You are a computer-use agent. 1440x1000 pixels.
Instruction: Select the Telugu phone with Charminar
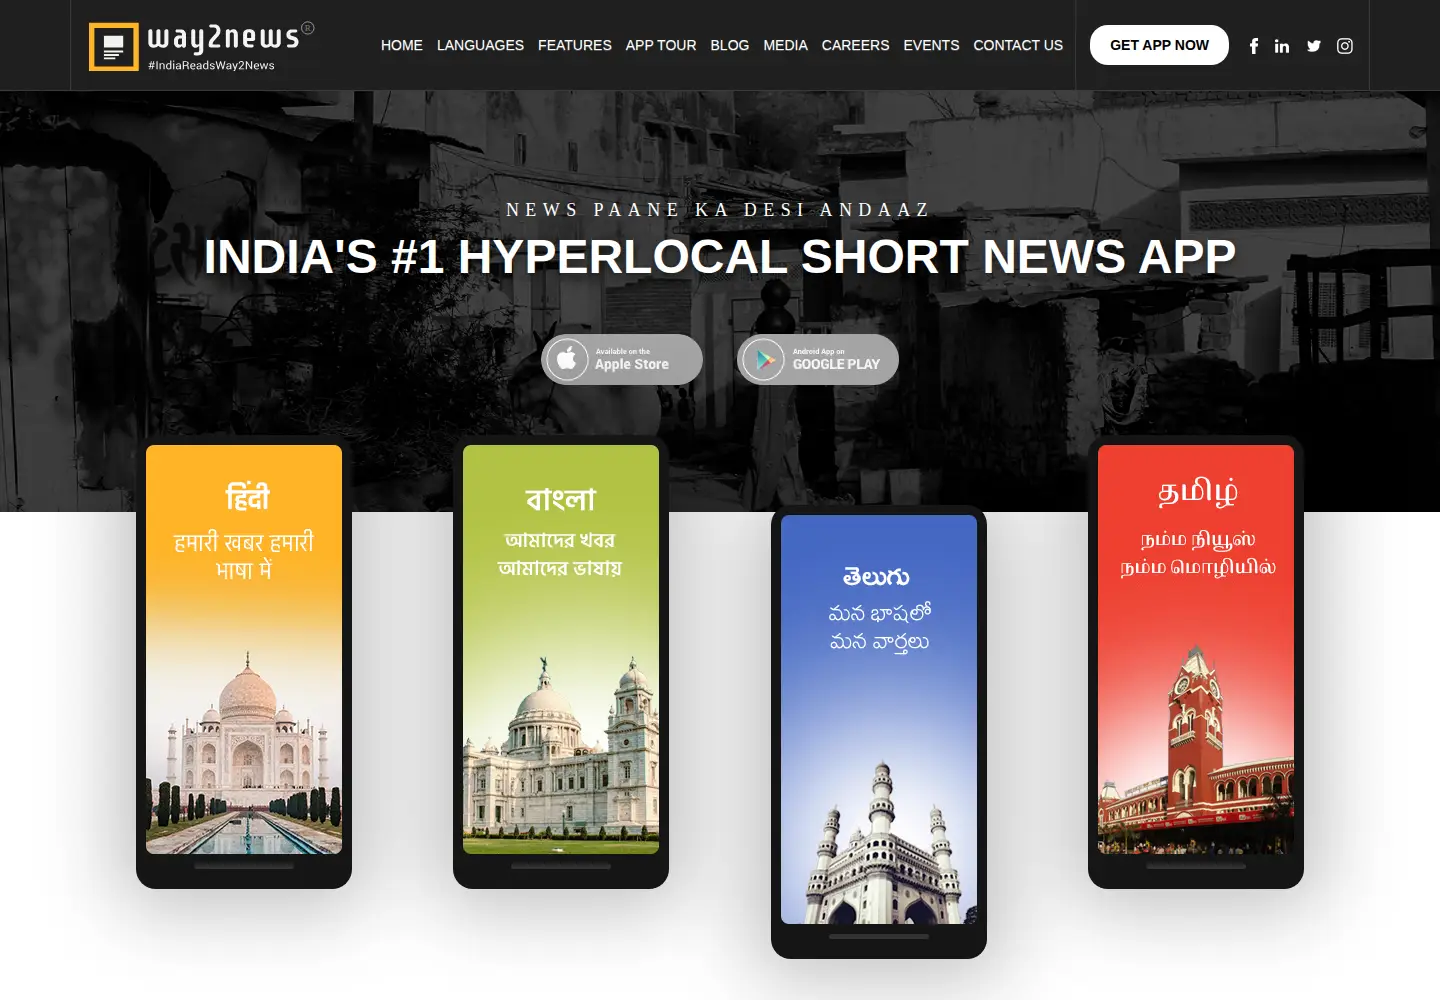(879, 732)
